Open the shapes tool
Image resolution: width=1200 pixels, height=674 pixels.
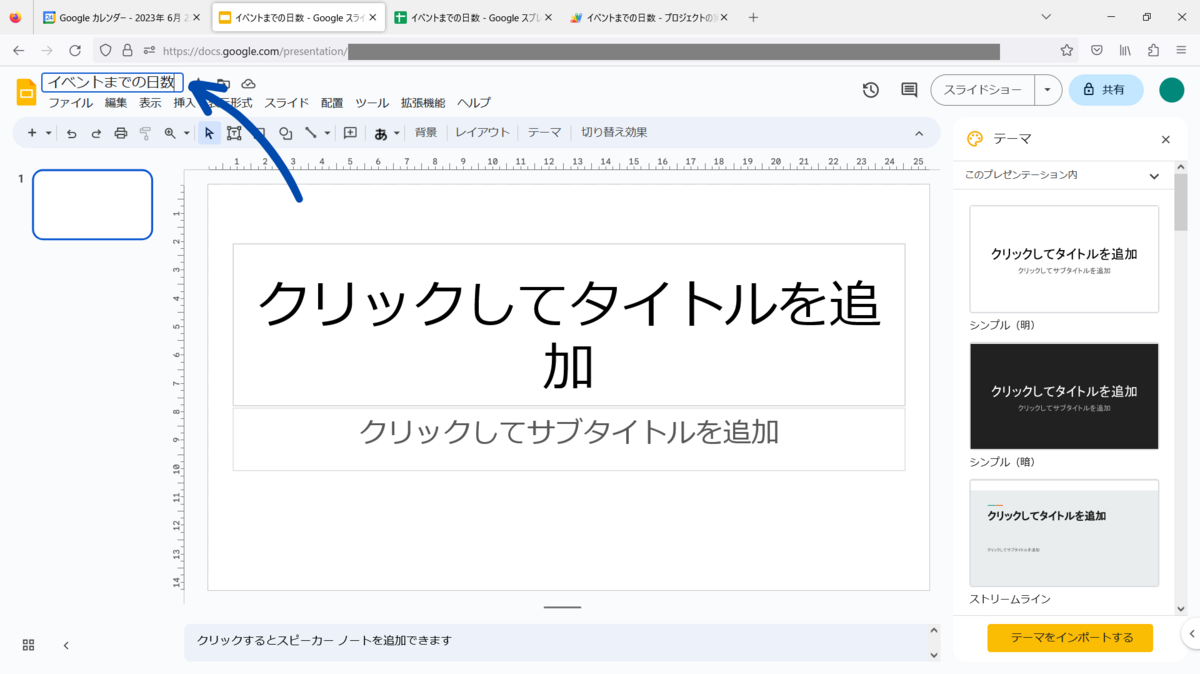(286, 133)
